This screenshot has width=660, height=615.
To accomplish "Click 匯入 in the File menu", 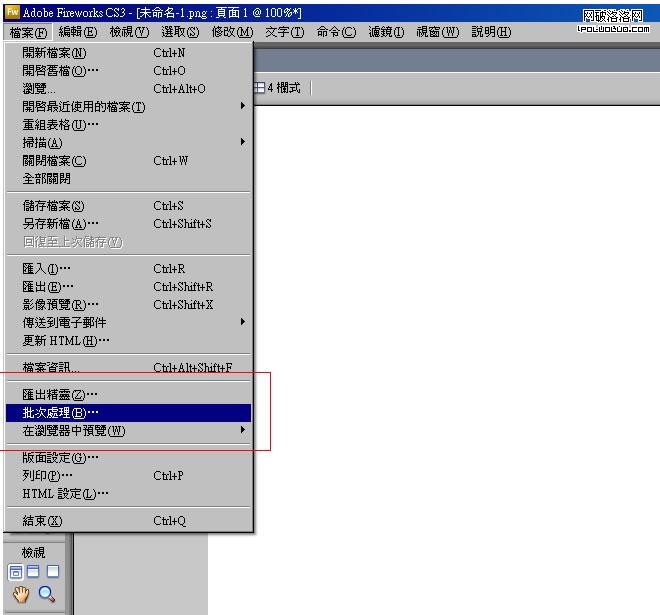I will 47,269.
